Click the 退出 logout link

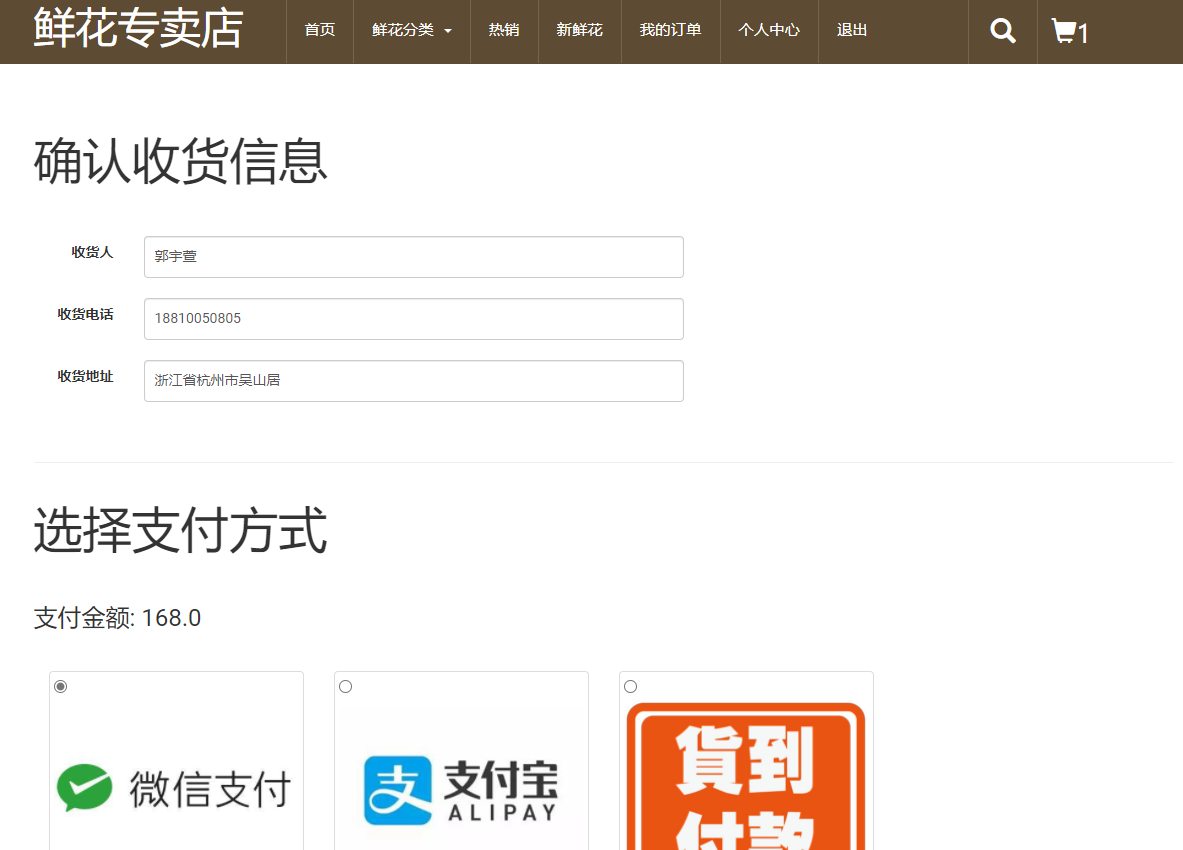pos(851,30)
